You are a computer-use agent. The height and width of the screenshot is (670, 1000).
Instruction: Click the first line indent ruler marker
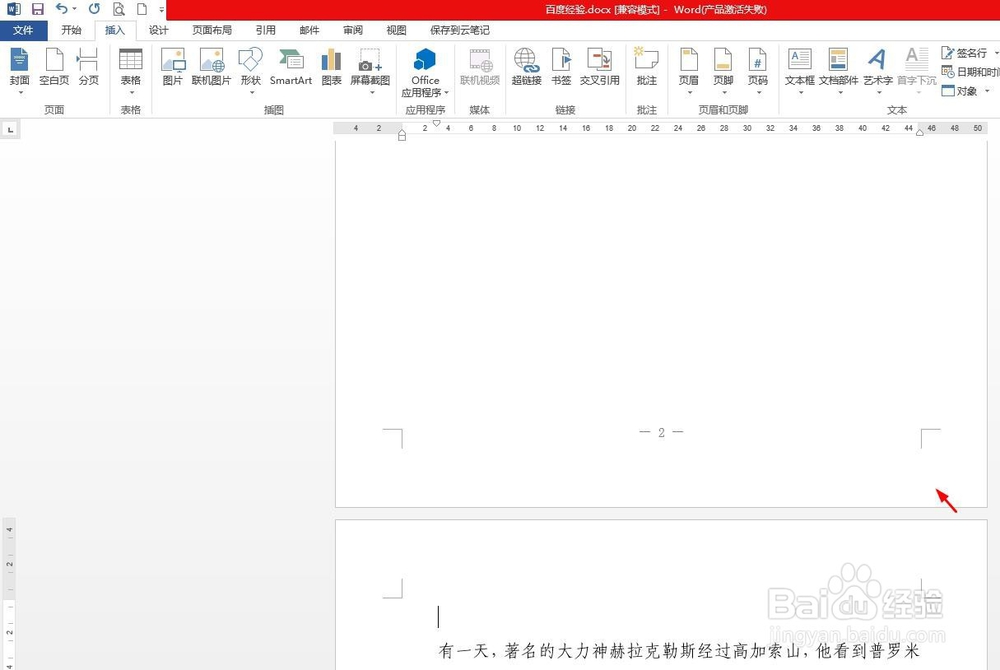tap(436, 123)
